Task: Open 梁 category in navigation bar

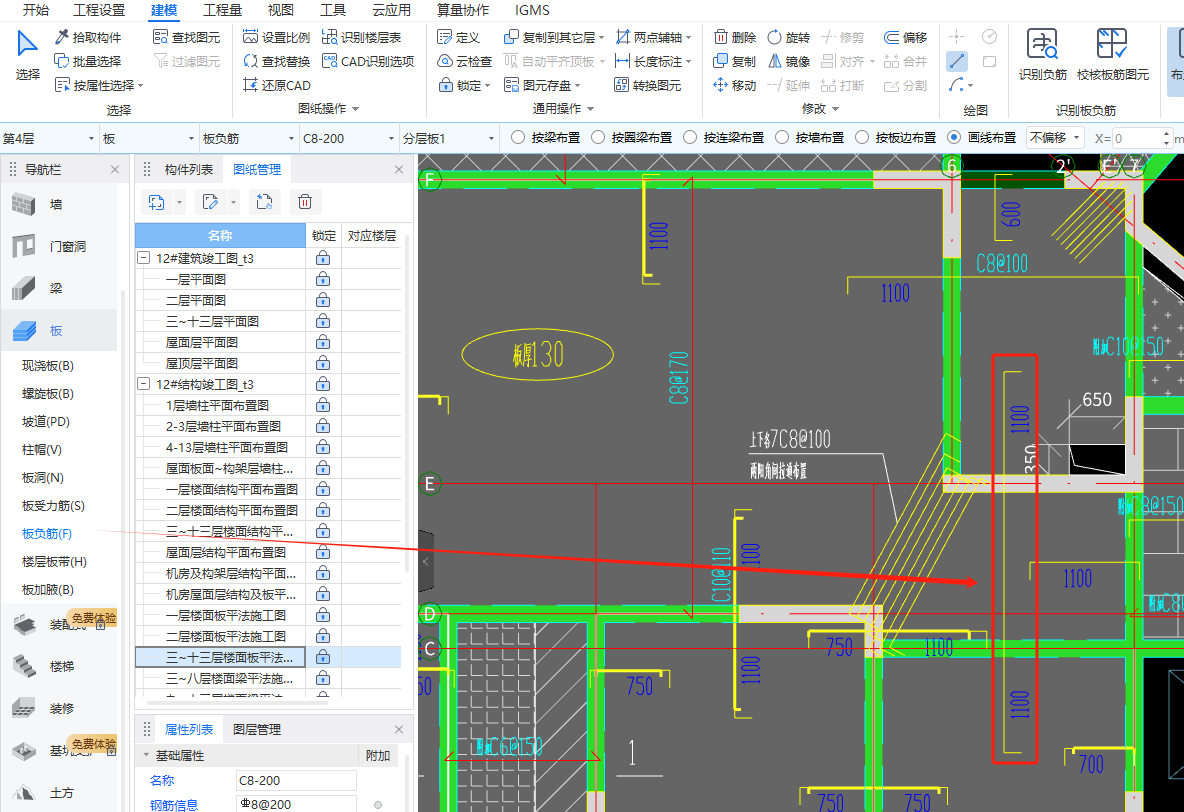Action: pos(56,288)
